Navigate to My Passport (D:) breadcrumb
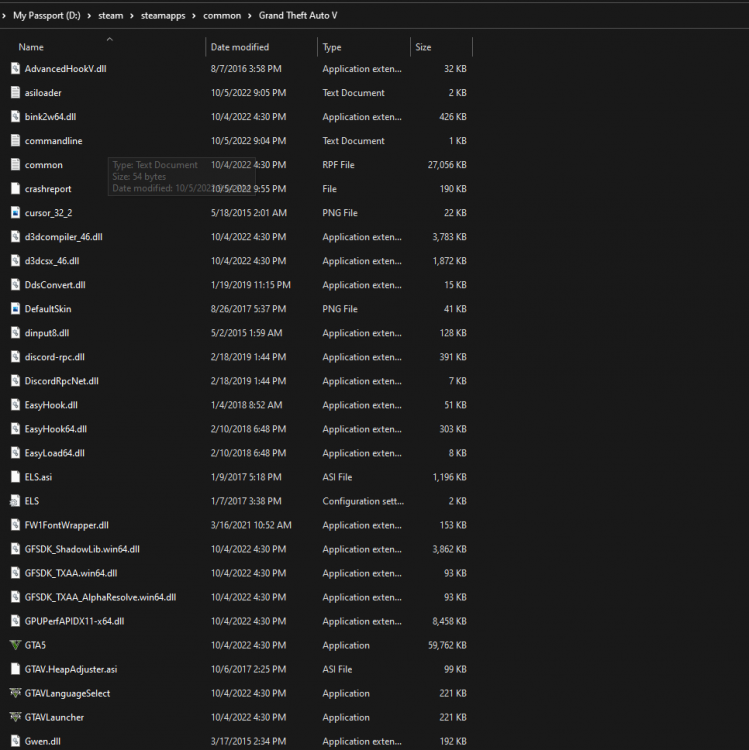 (x=47, y=15)
